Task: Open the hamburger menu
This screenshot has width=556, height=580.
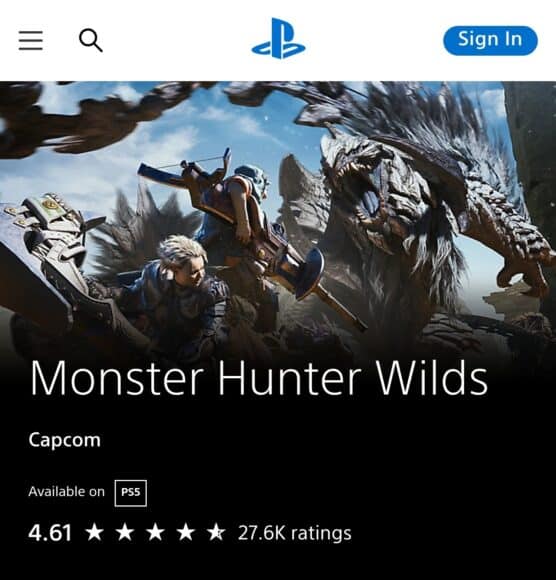Action: coord(31,40)
